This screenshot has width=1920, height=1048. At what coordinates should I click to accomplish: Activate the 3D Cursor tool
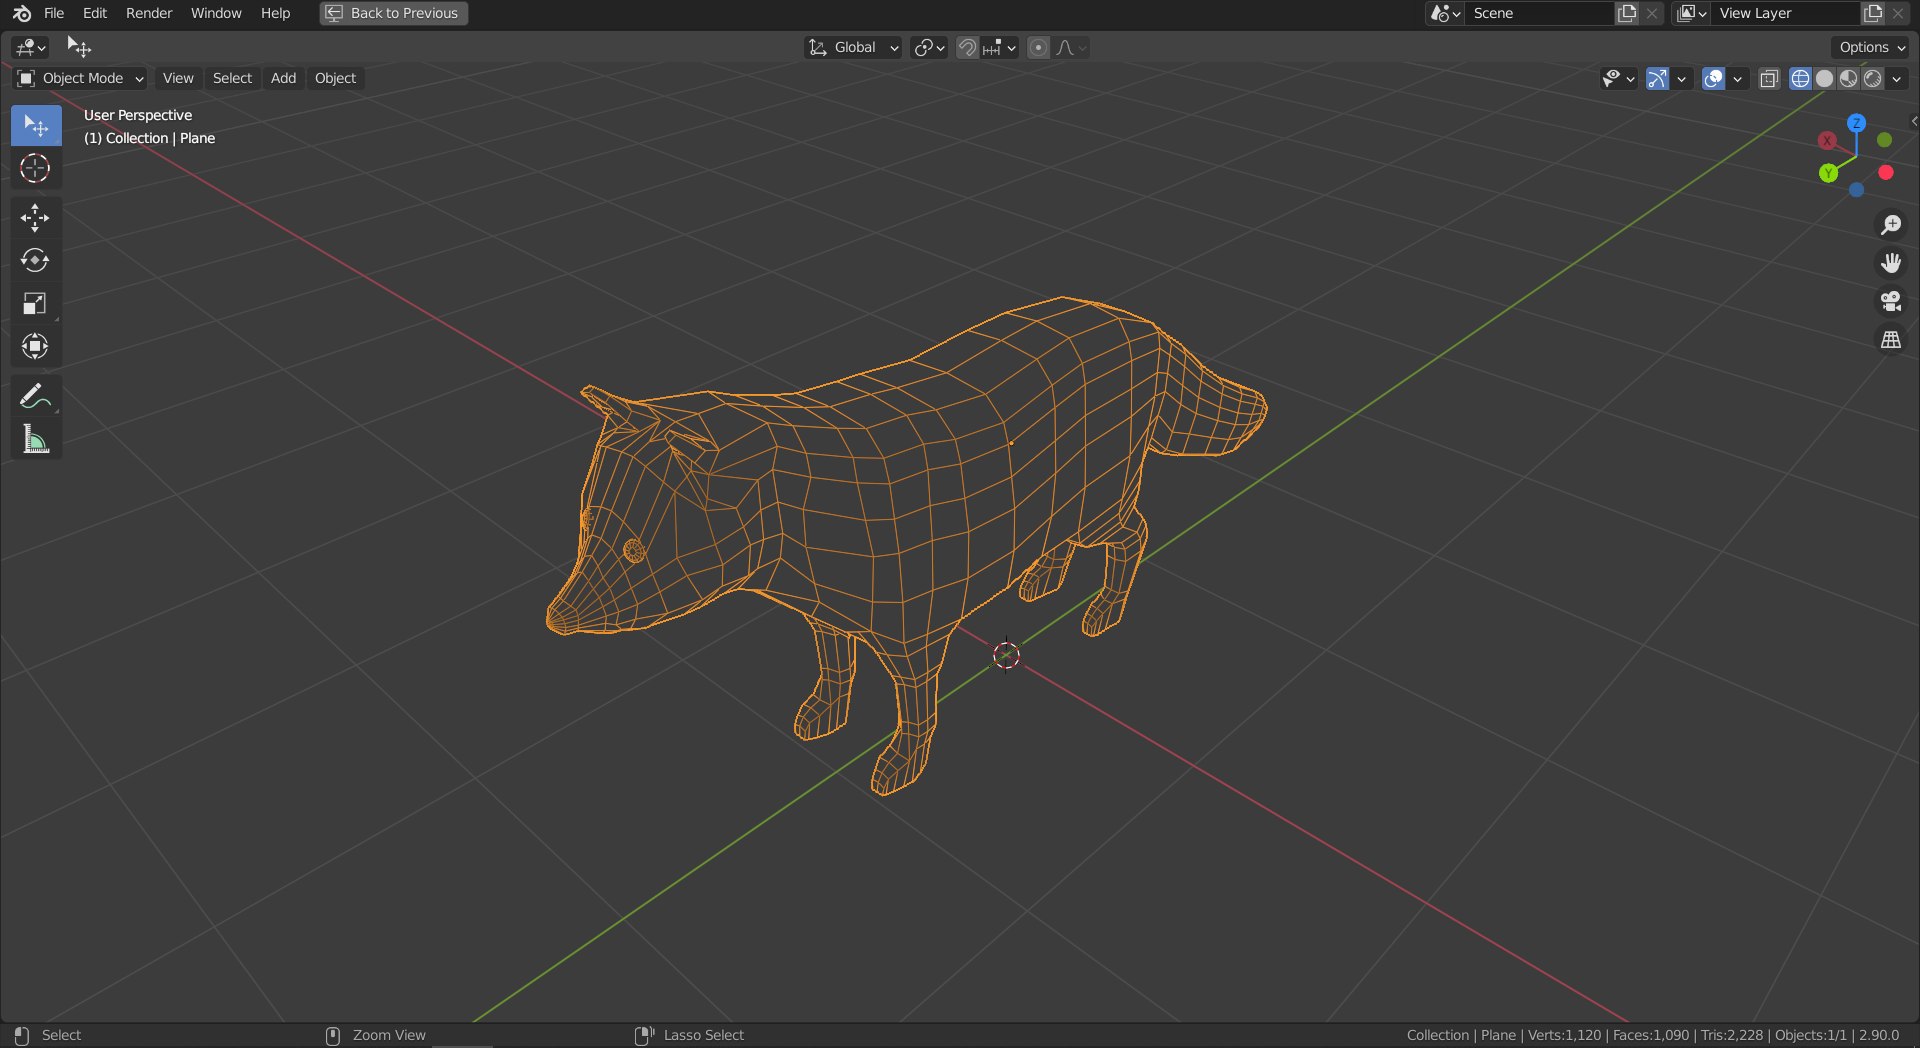(x=36, y=168)
